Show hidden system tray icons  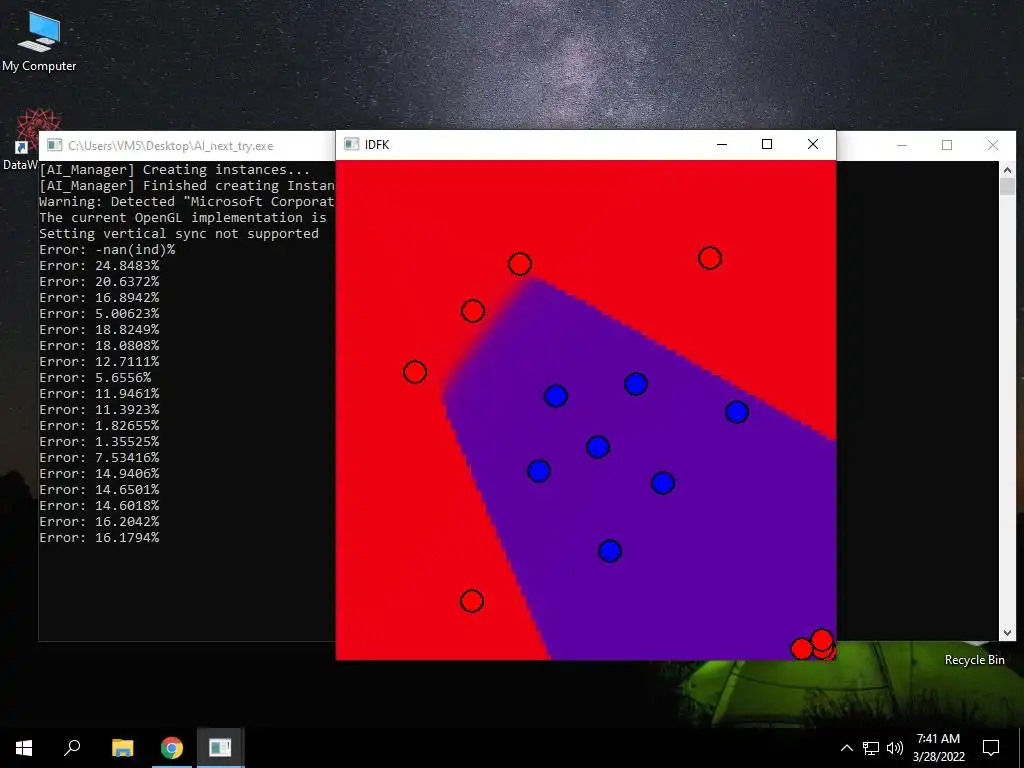[x=846, y=748]
